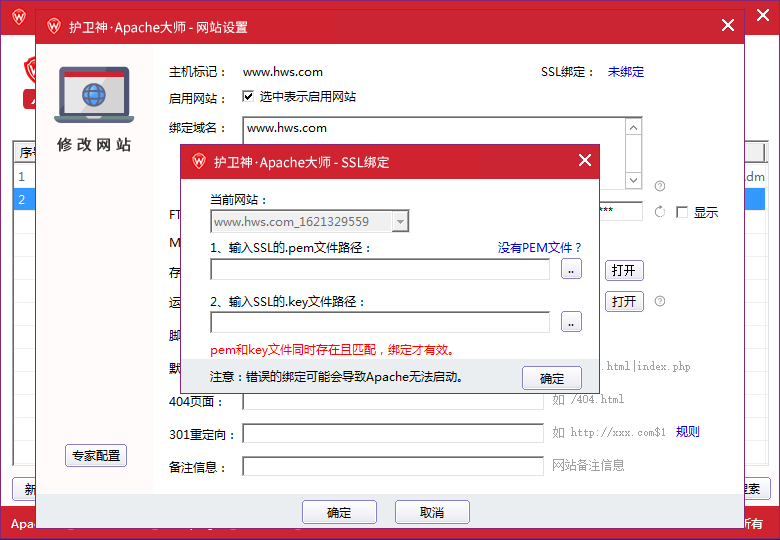Click the refresh icon beside the password field
Screen dimensions: 780x540
point(660,212)
